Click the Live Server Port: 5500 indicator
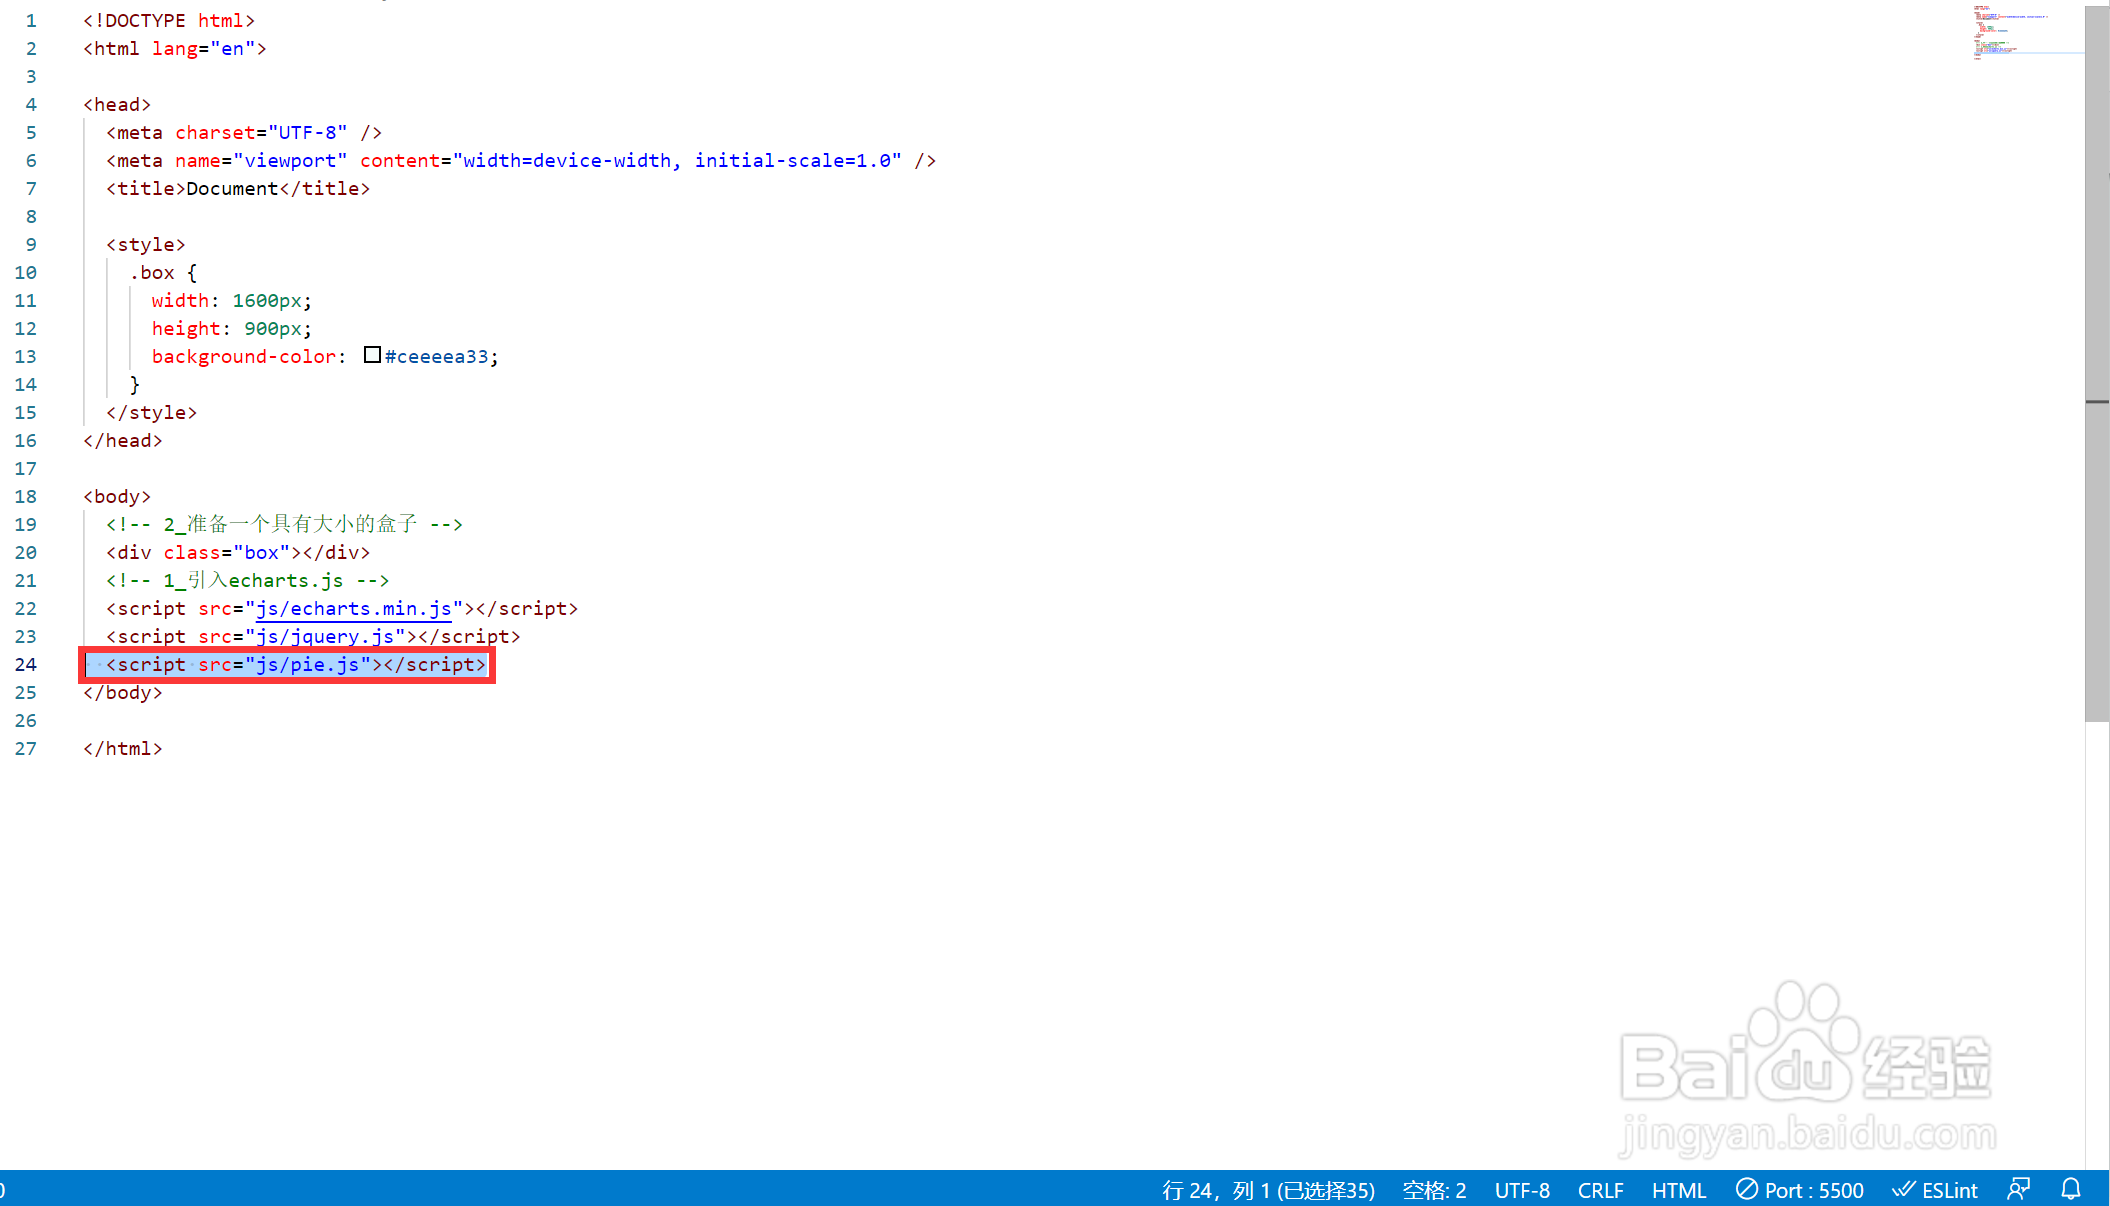 1800,1190
